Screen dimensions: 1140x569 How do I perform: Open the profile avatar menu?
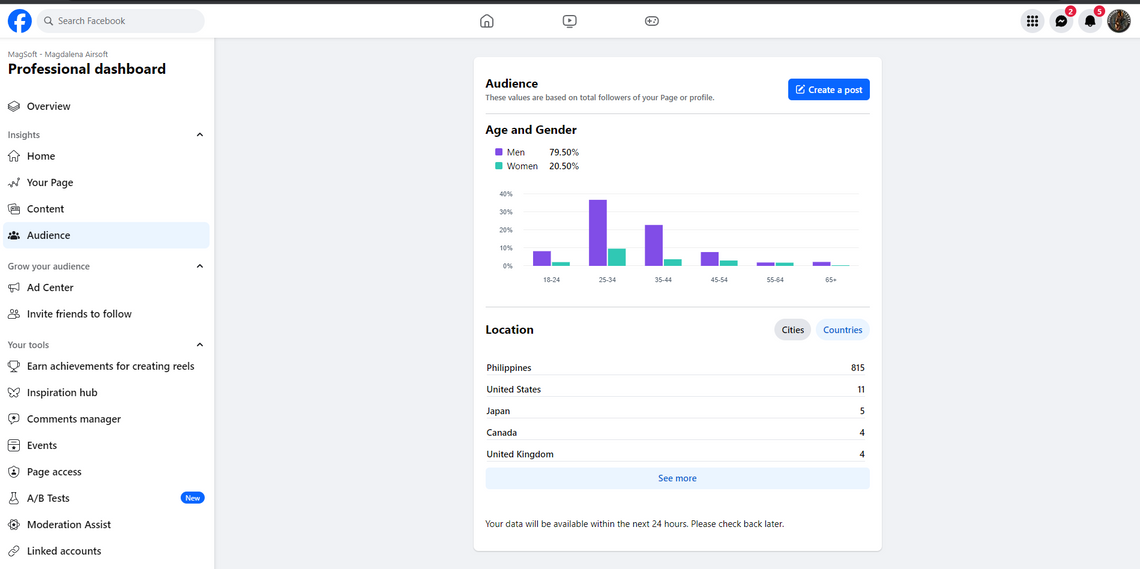tap(1119, 21)
